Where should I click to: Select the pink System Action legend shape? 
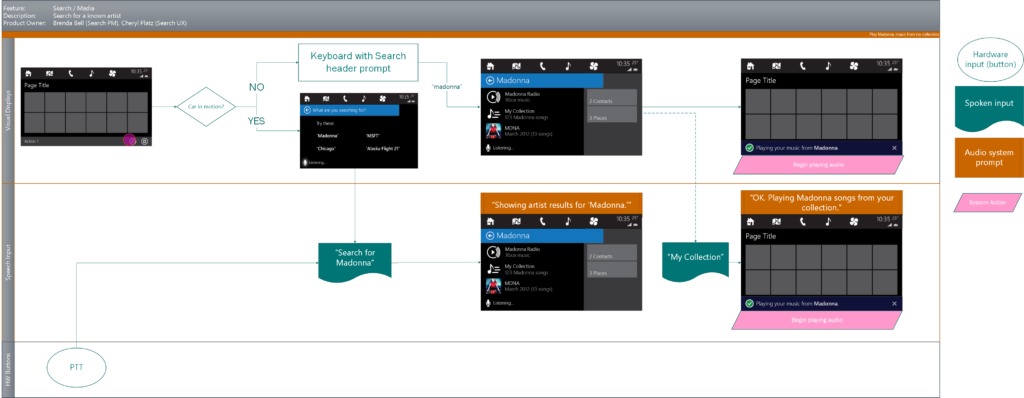point(987,203)
